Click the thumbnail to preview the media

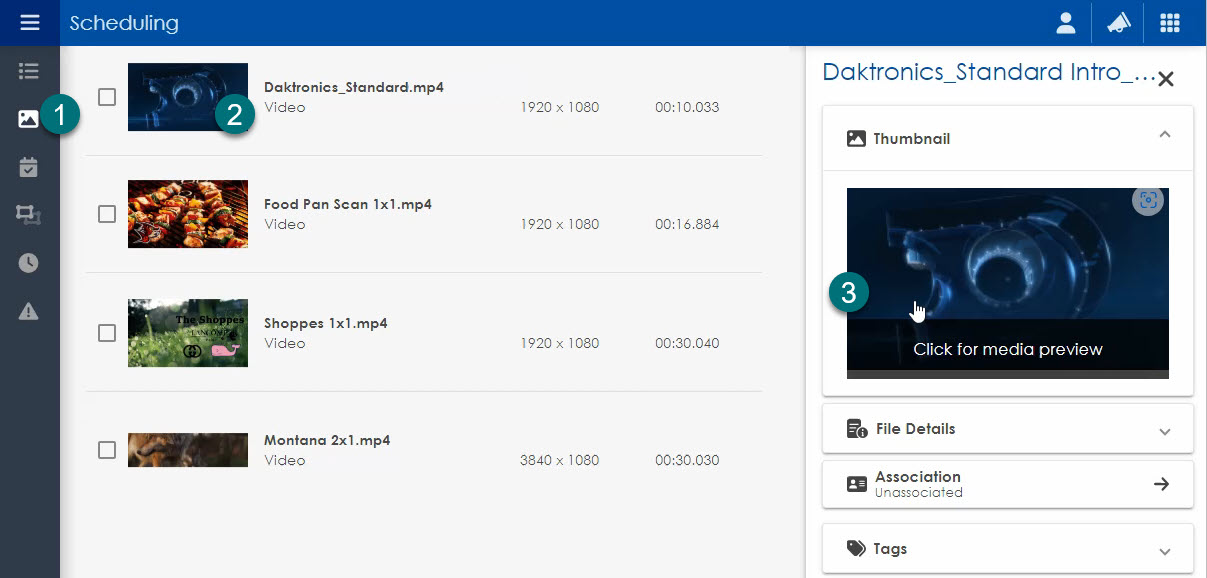[x=1007, y=283]
